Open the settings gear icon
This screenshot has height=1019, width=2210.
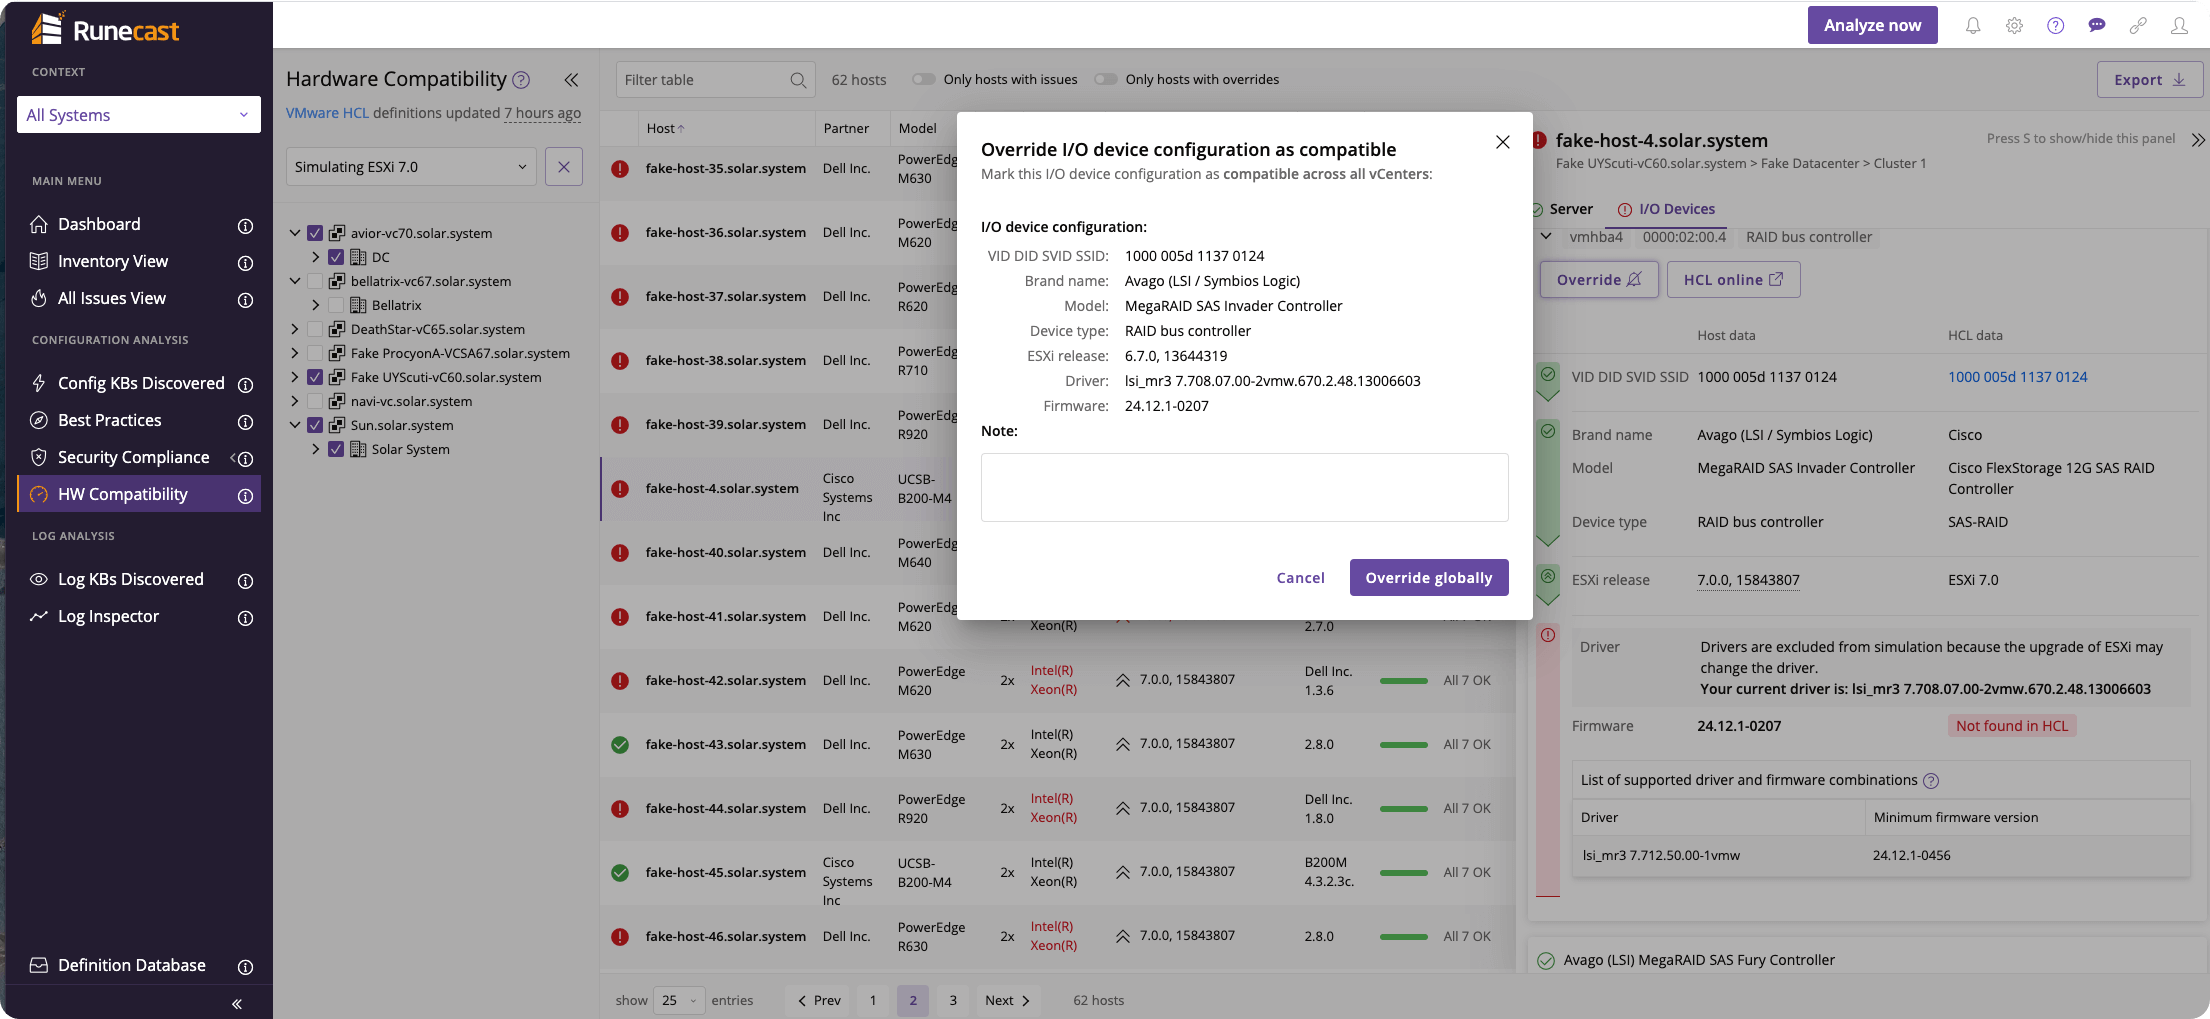(2014, 26)
